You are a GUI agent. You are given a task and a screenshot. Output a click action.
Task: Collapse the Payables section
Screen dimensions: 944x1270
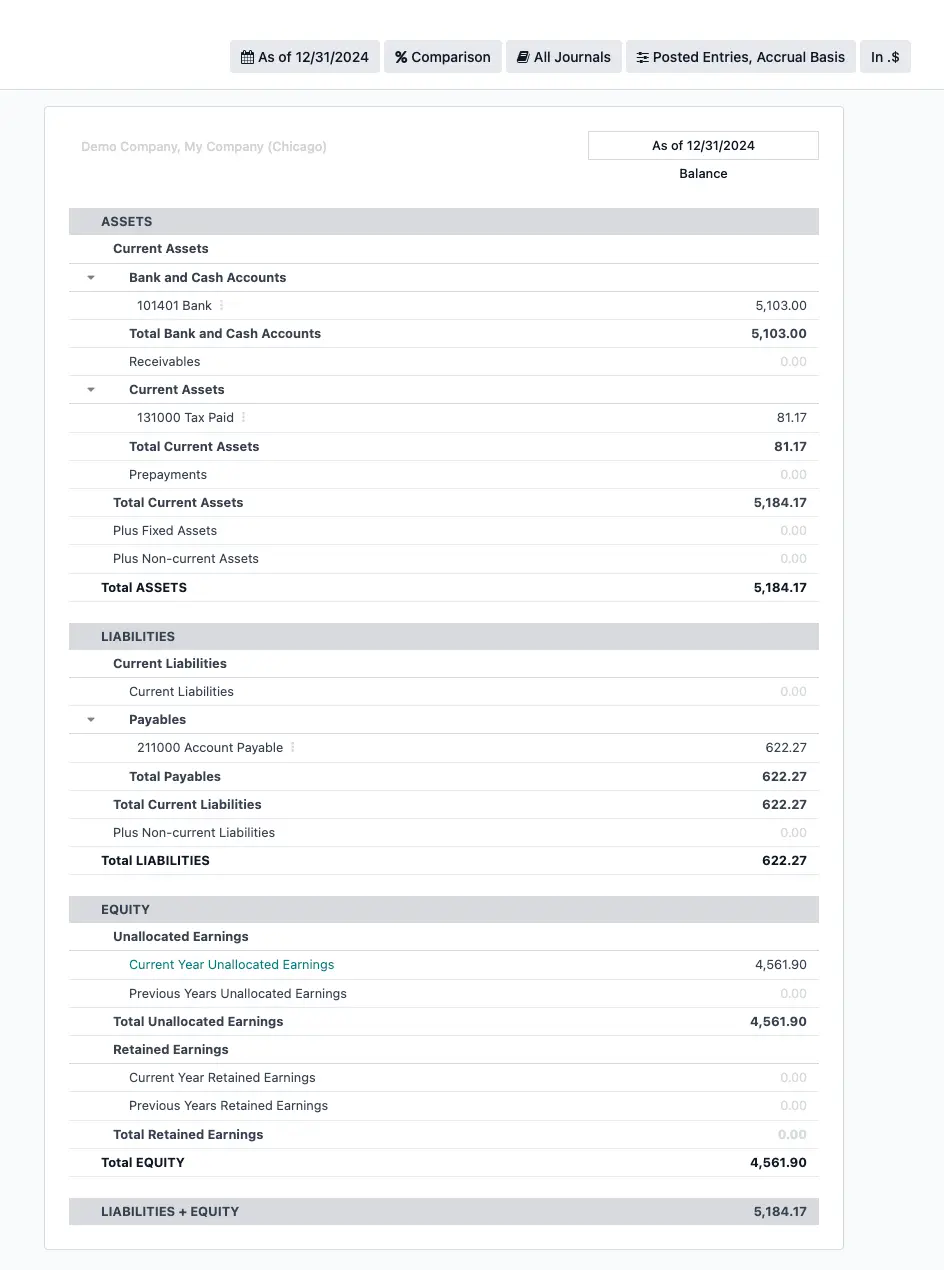(x=91, y=719)
